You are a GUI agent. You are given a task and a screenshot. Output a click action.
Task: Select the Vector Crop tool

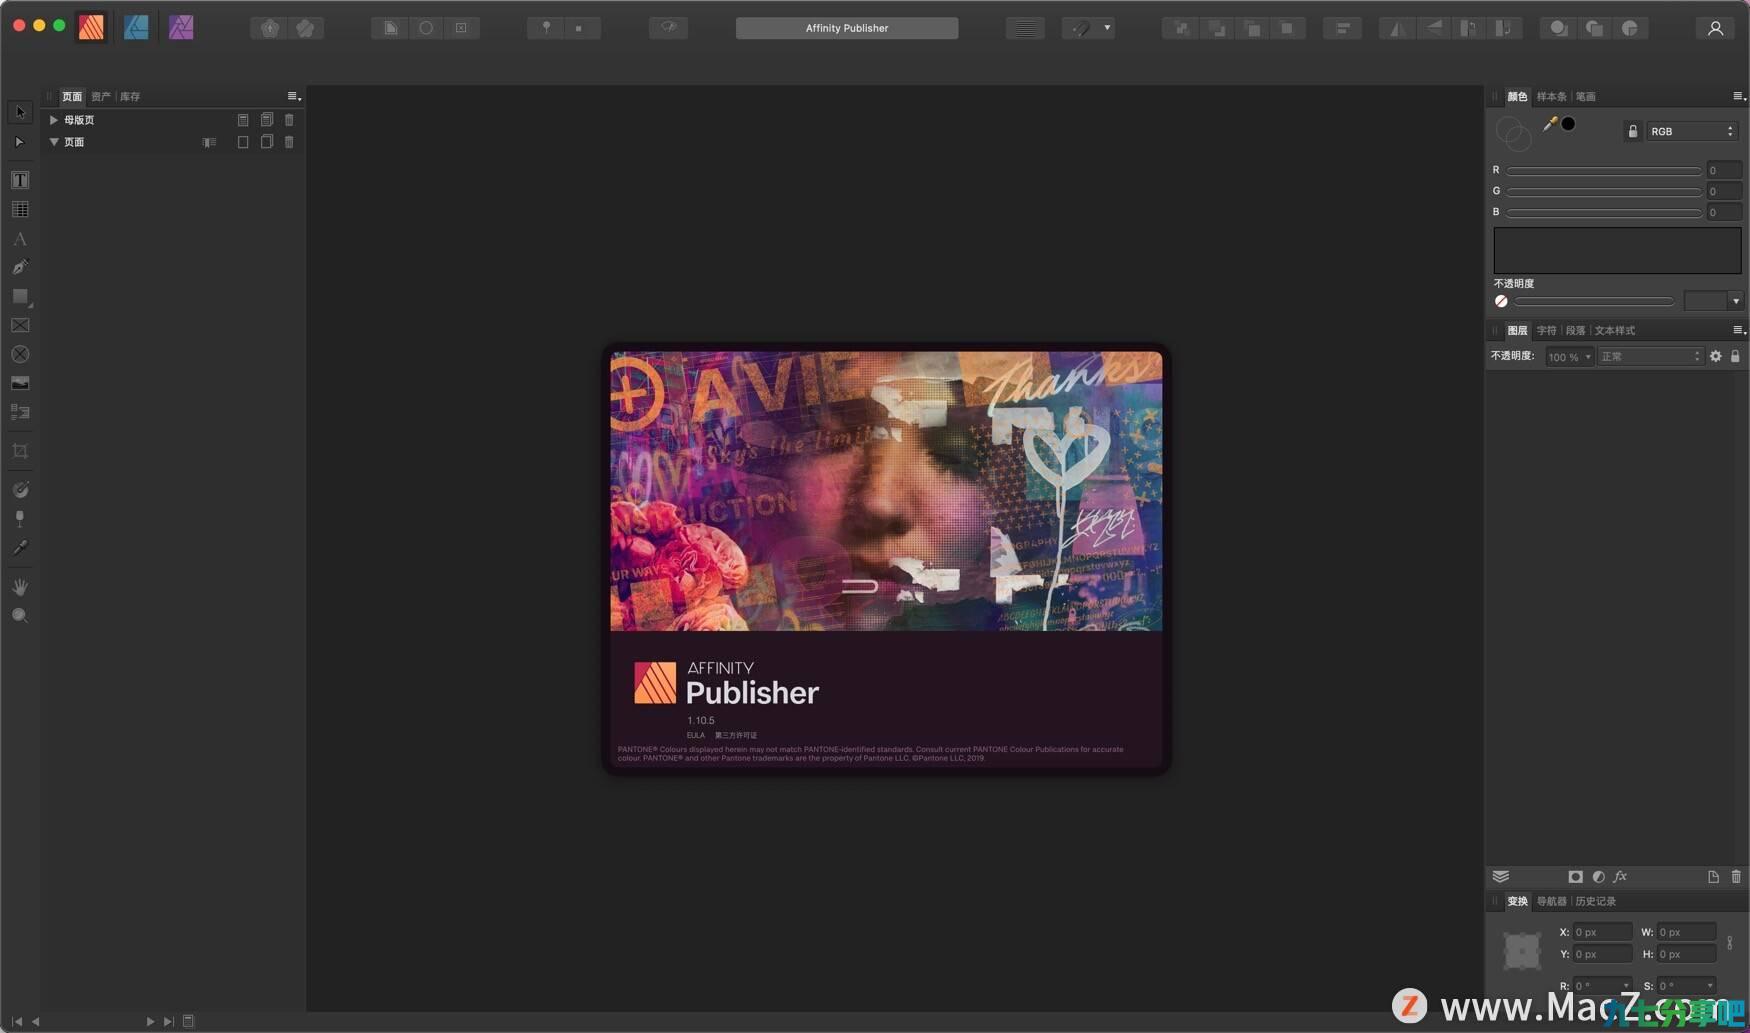20,451
